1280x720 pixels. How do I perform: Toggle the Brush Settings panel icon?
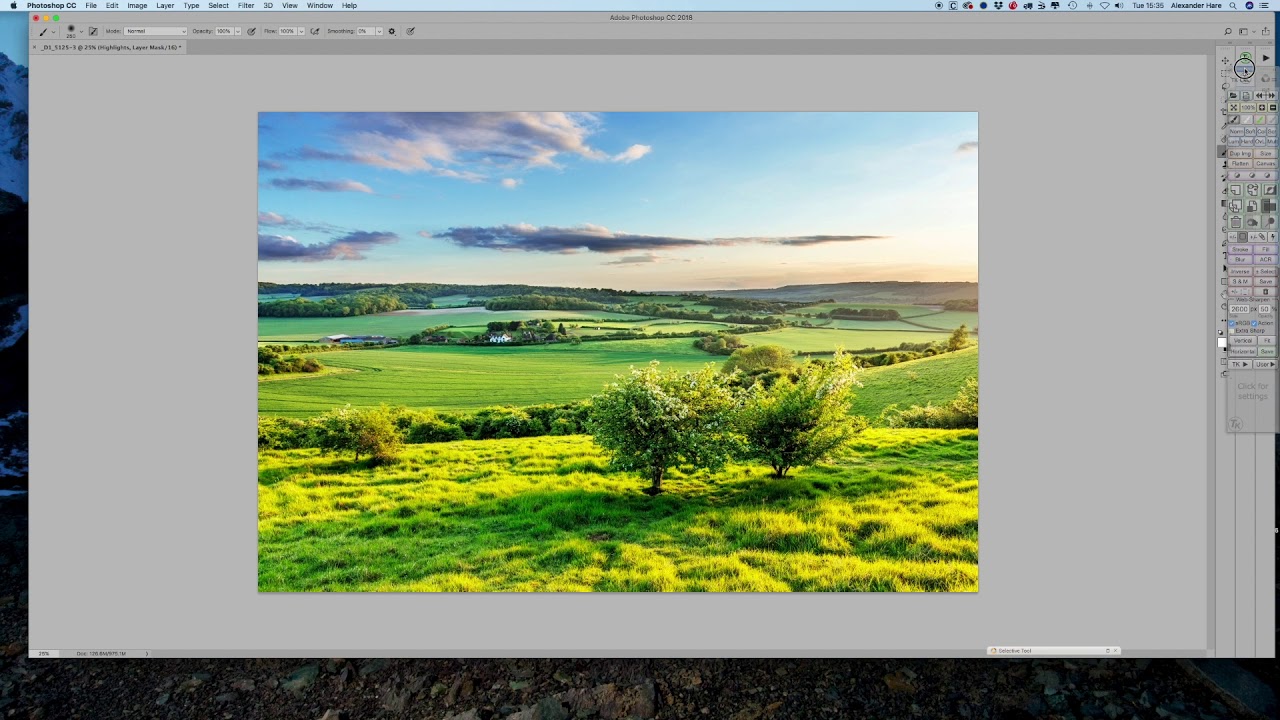pos(93,31)
